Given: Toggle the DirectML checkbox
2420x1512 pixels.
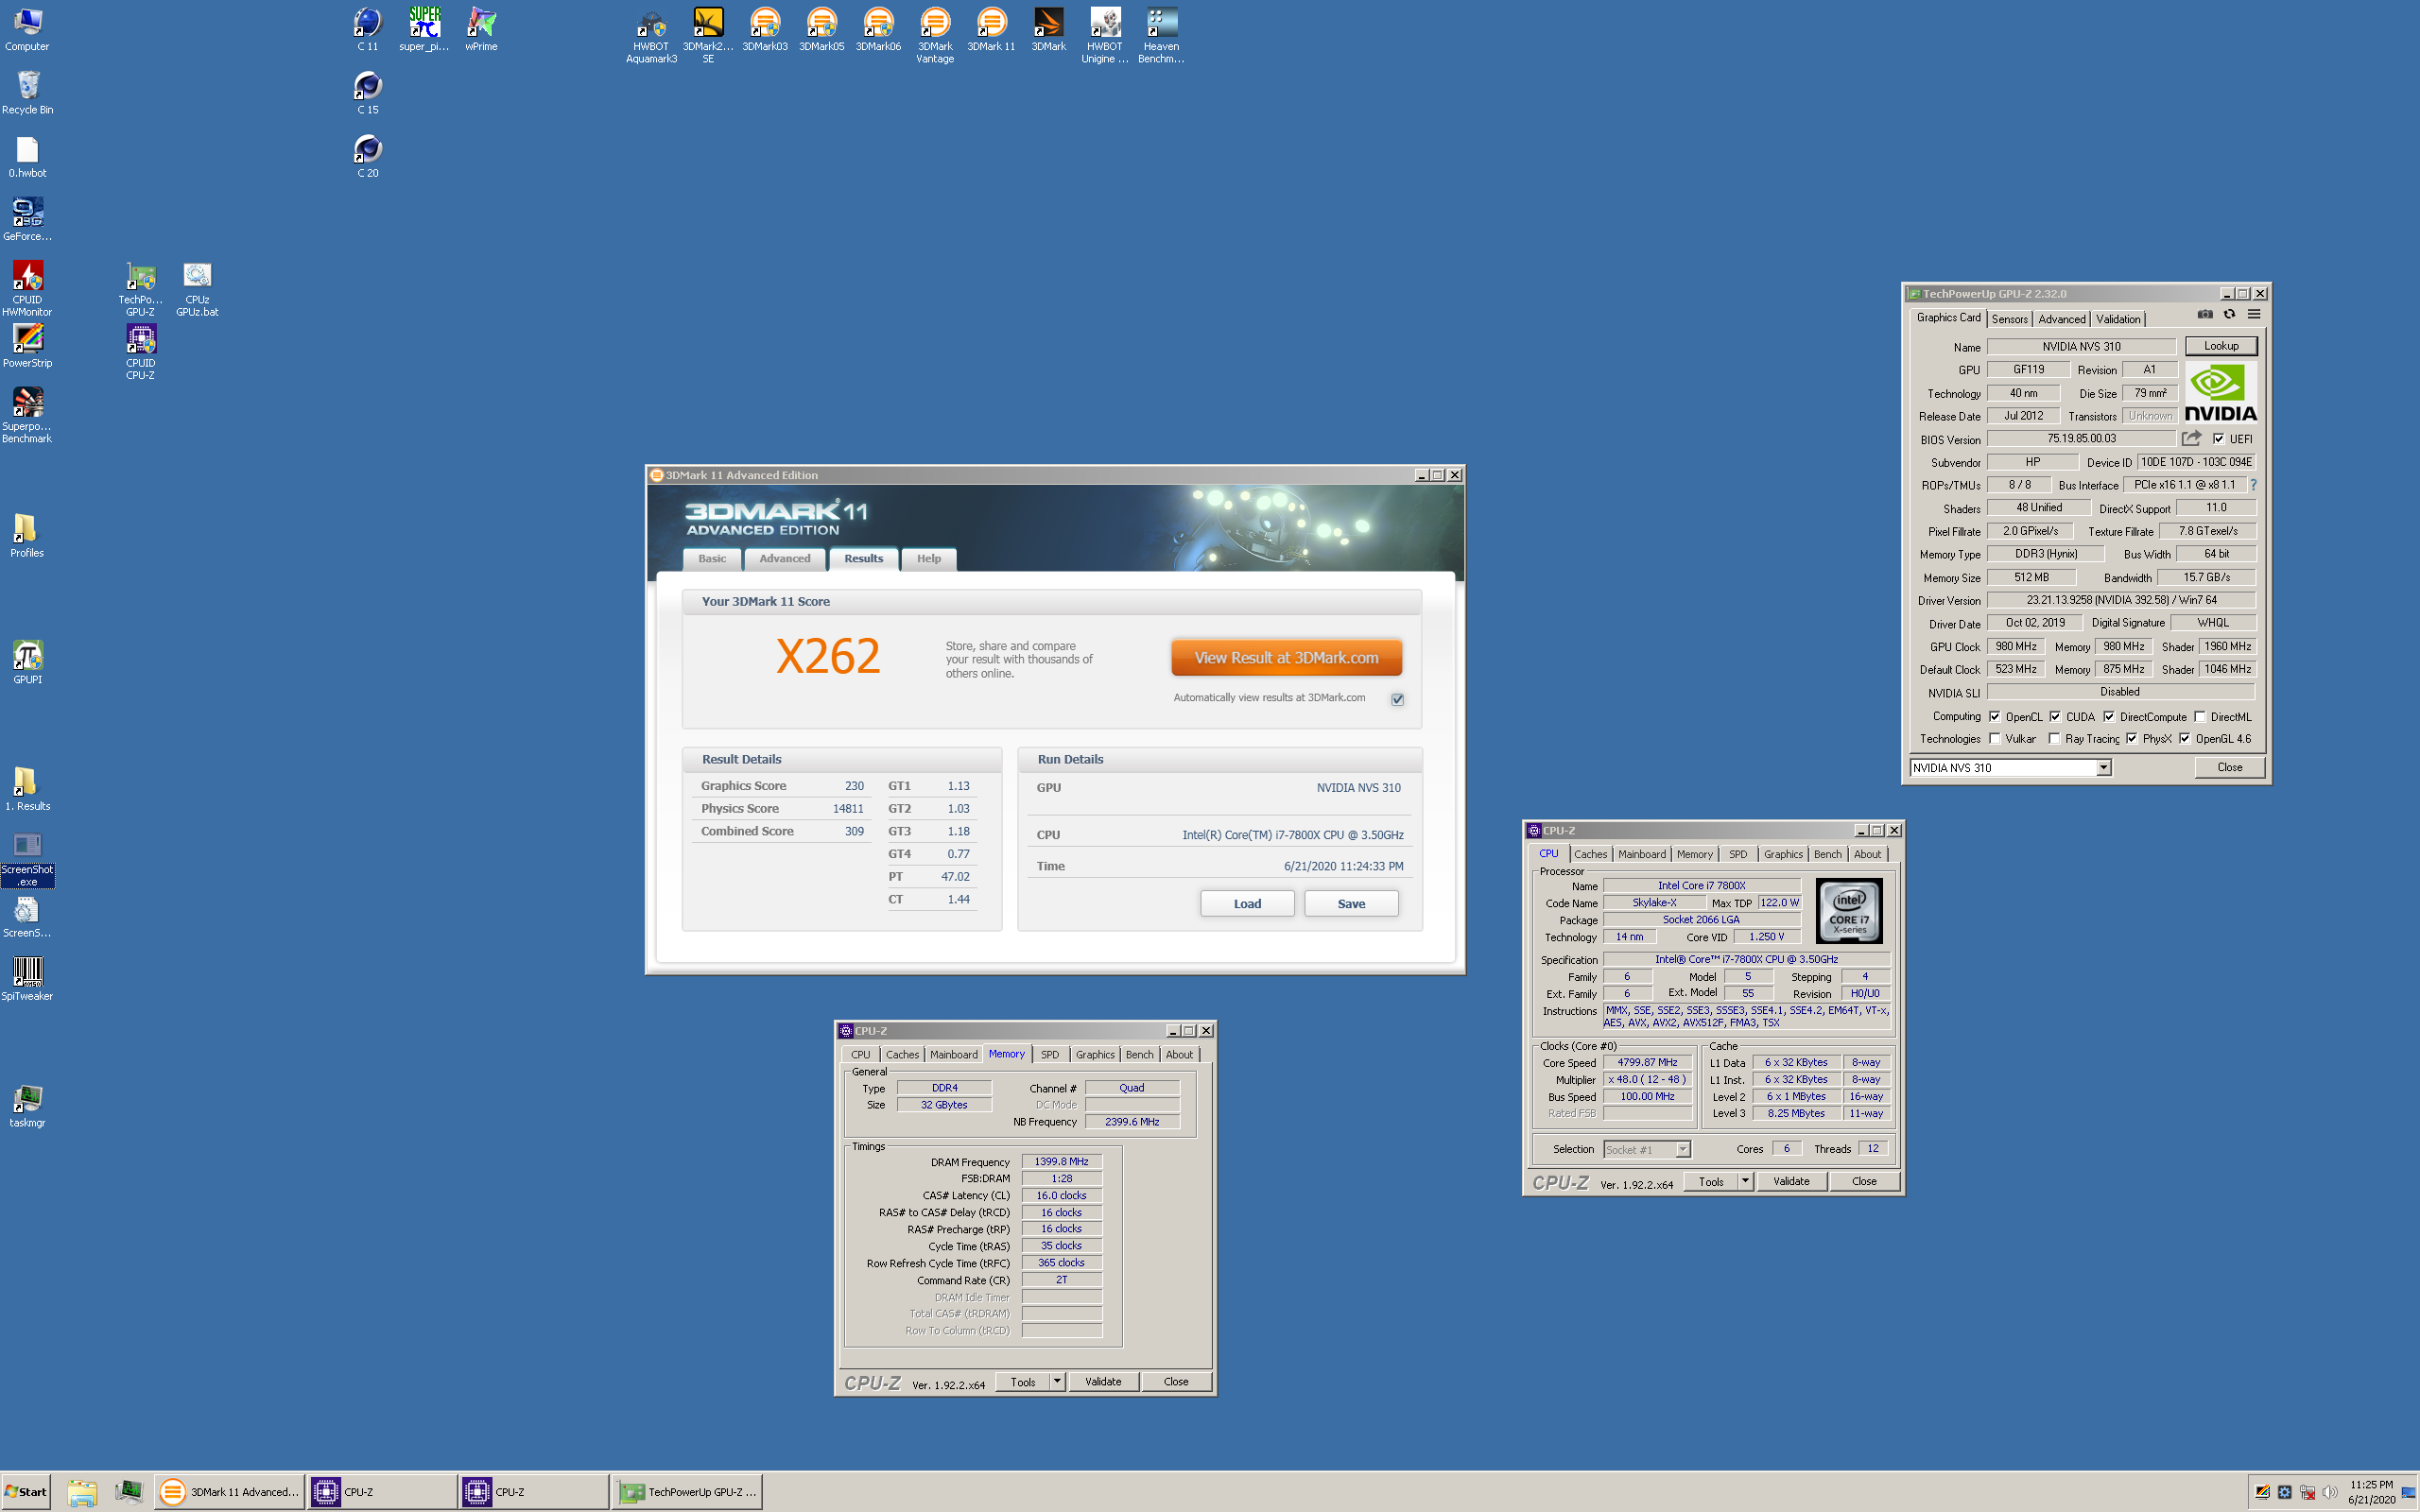Looking at the screenshot, I should coord(2200,716).
